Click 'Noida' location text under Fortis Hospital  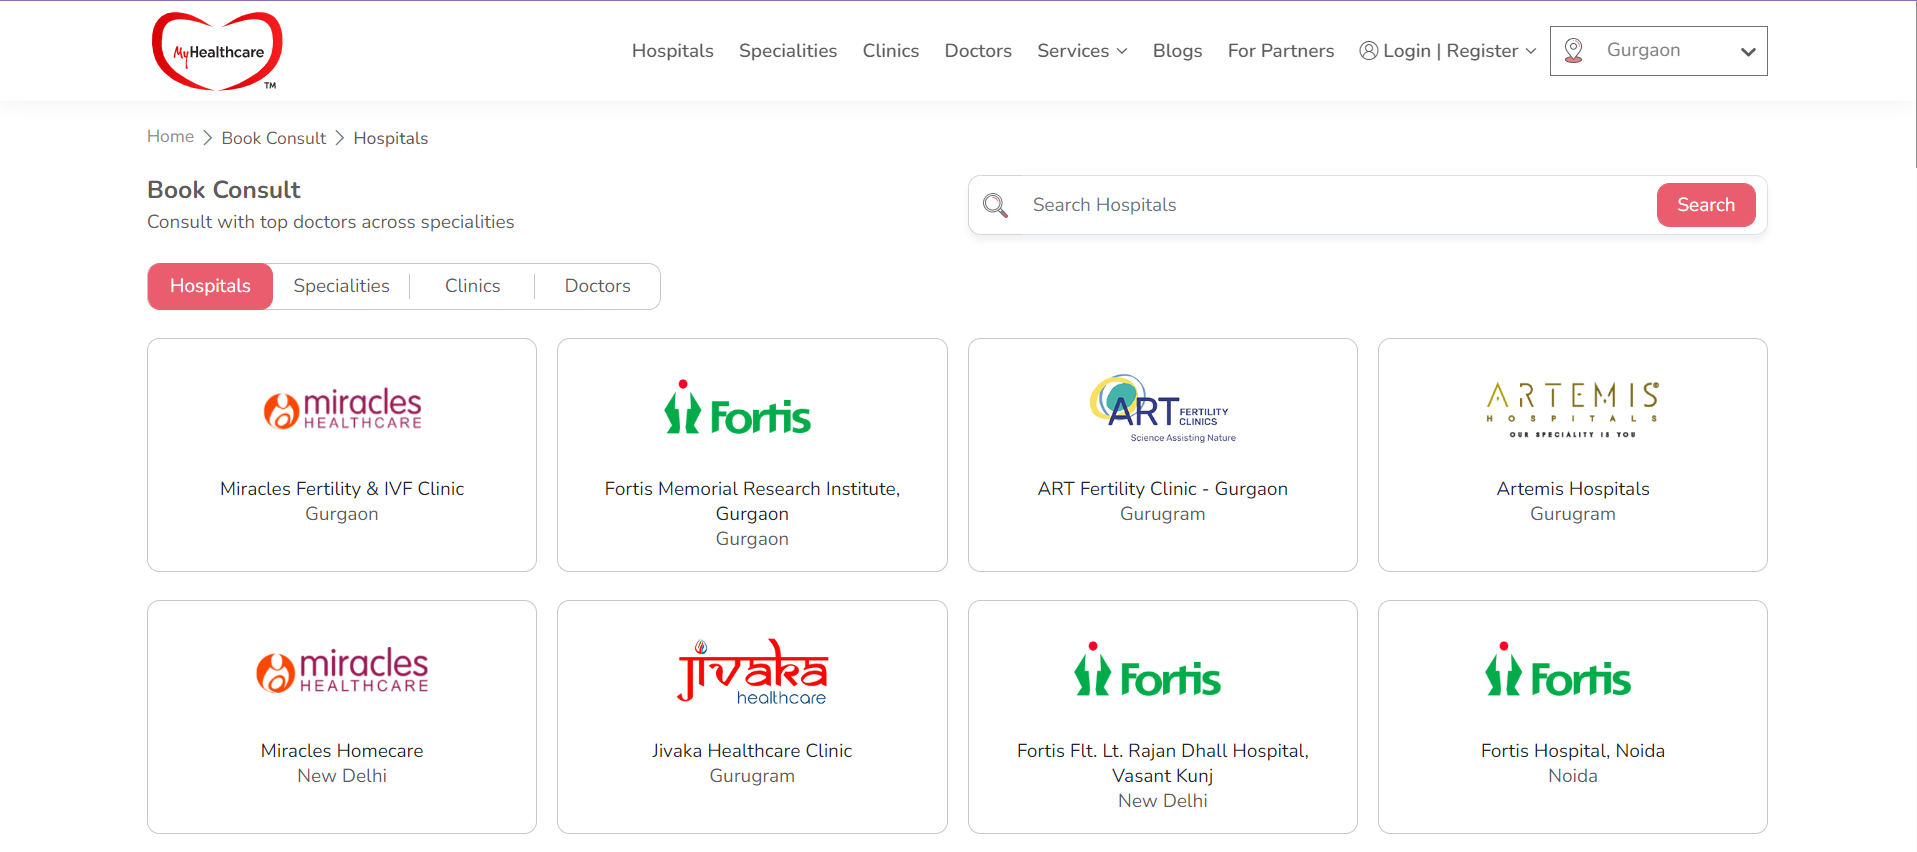(x=1573, y=776)
